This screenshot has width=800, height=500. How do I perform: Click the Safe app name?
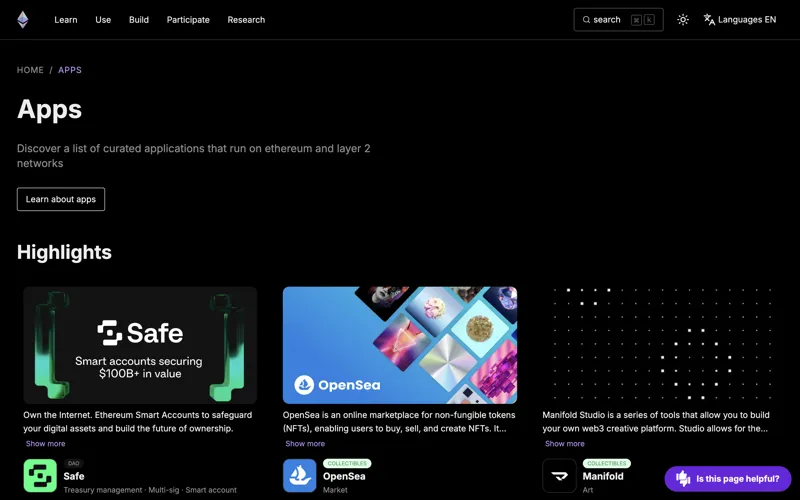click(74, 477)
